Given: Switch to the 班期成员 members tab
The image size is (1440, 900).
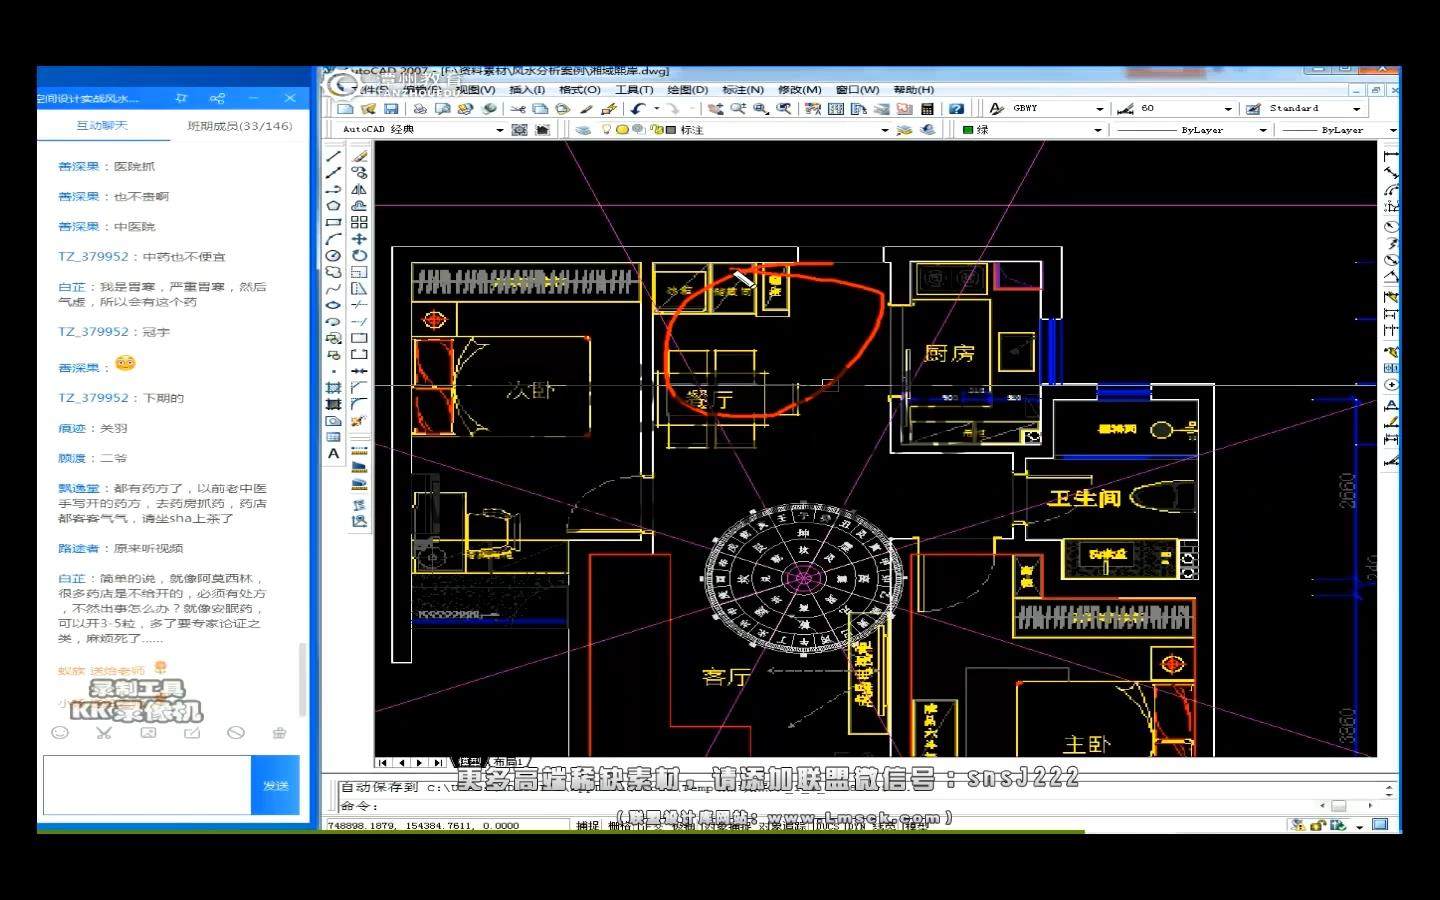Looking at the screenshot, I should coord(240,126).
